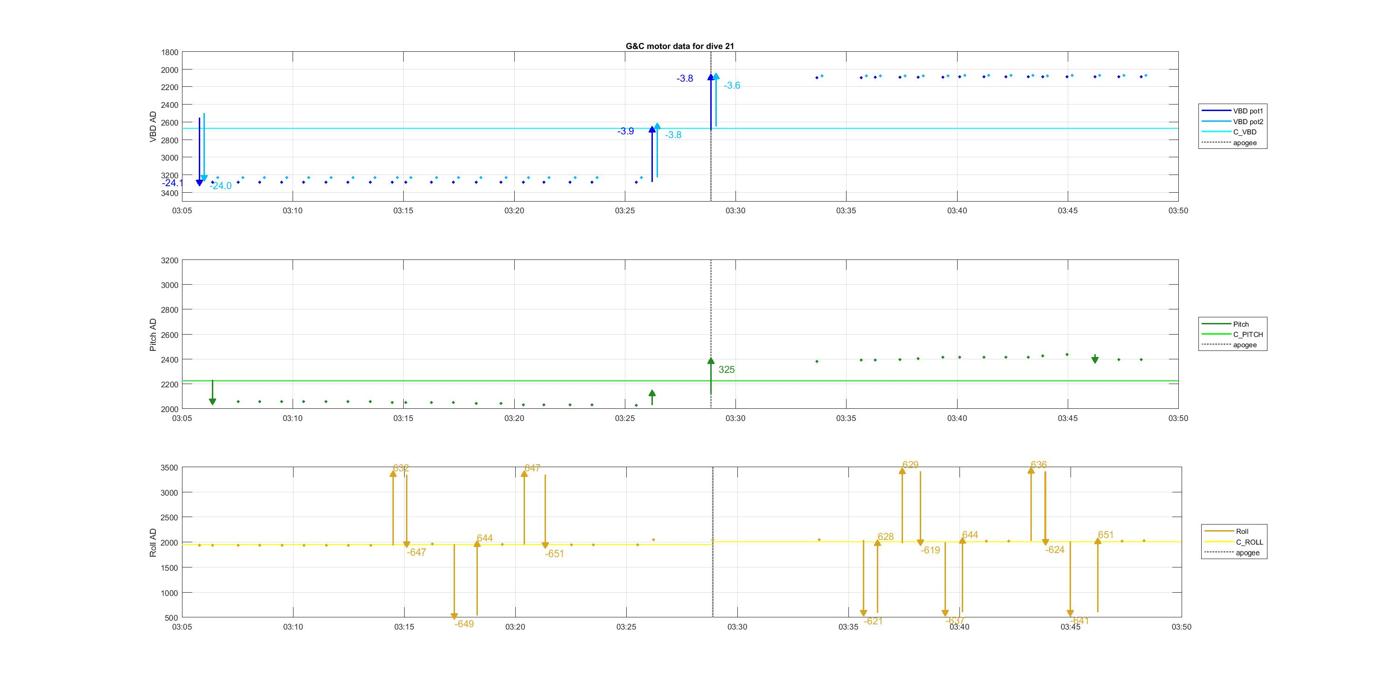
Task: Click the '-3.9' VBD annotation
Action: (x=625, y=131)
